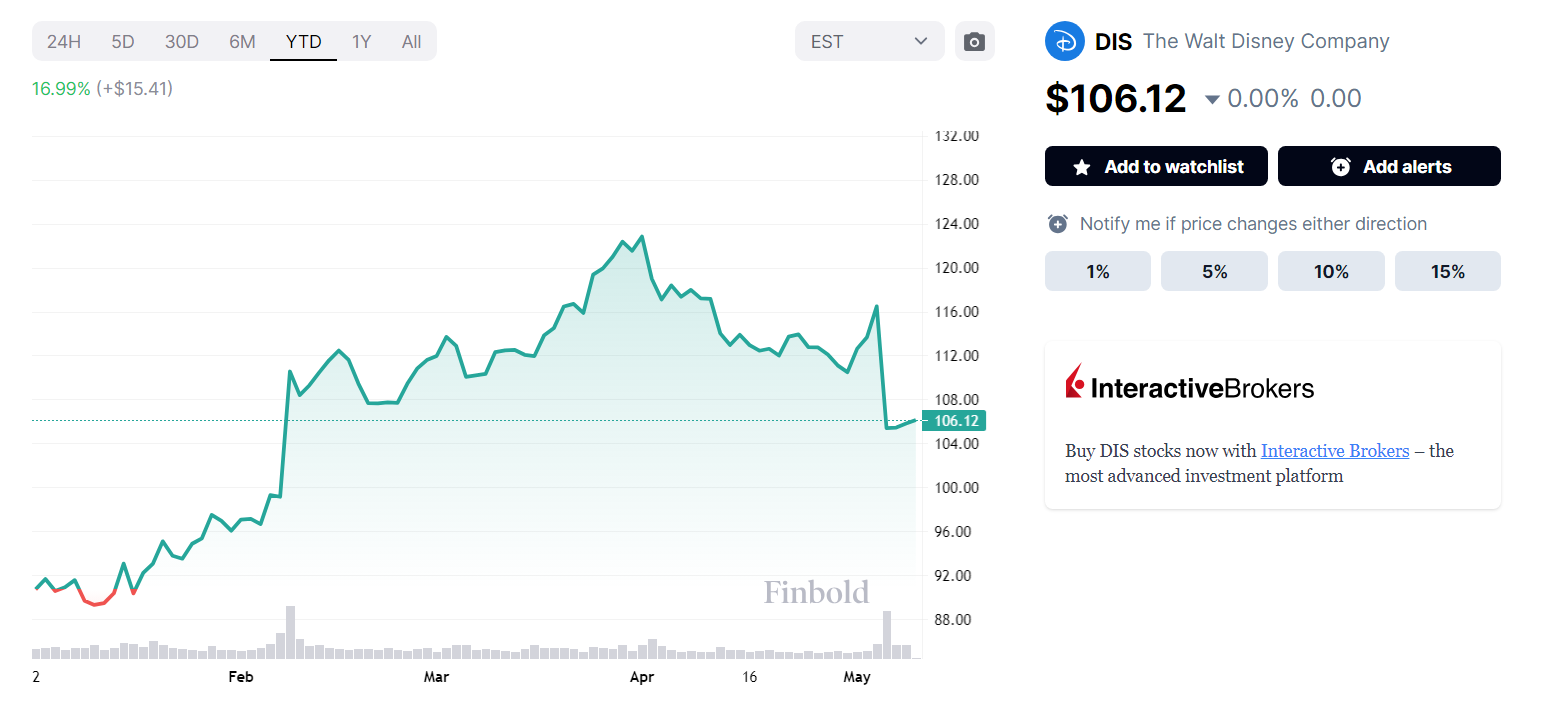The height and width of the screenshot is (711, 1554).
Task: Click the May date axis label
Action: tap(857, 677)
